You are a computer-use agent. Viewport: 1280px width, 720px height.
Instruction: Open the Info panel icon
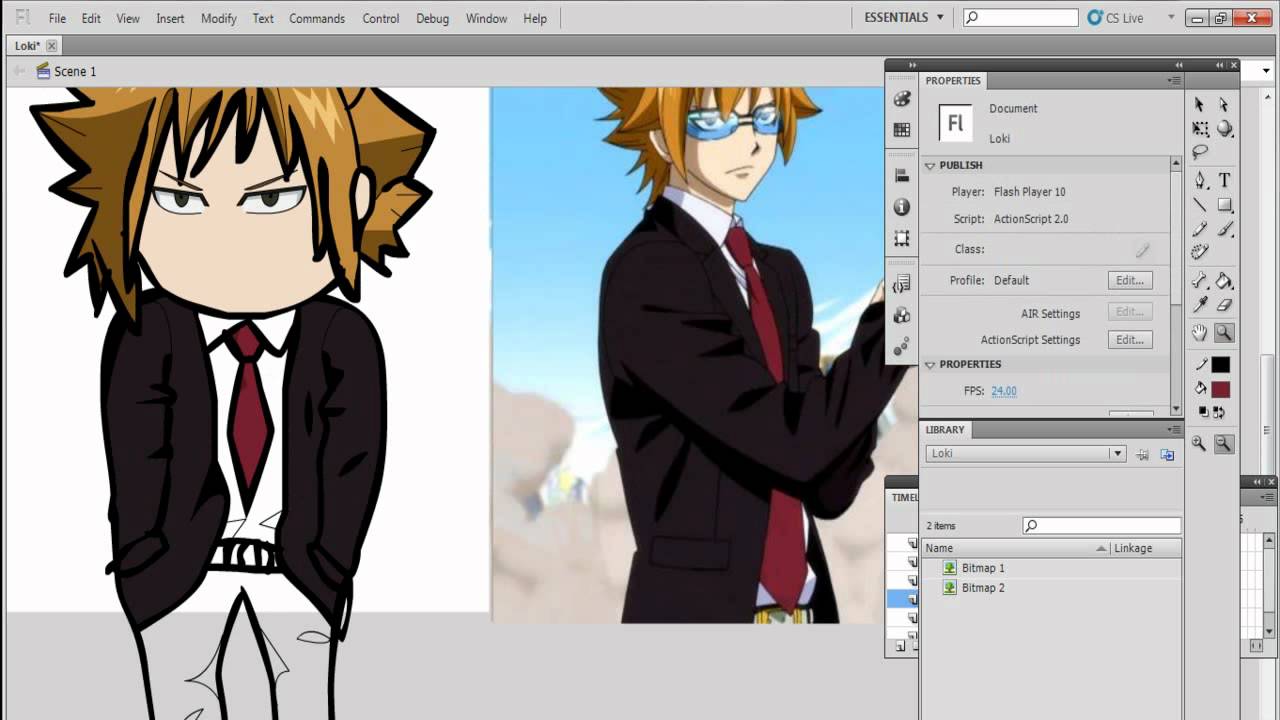tap(902, 207)
